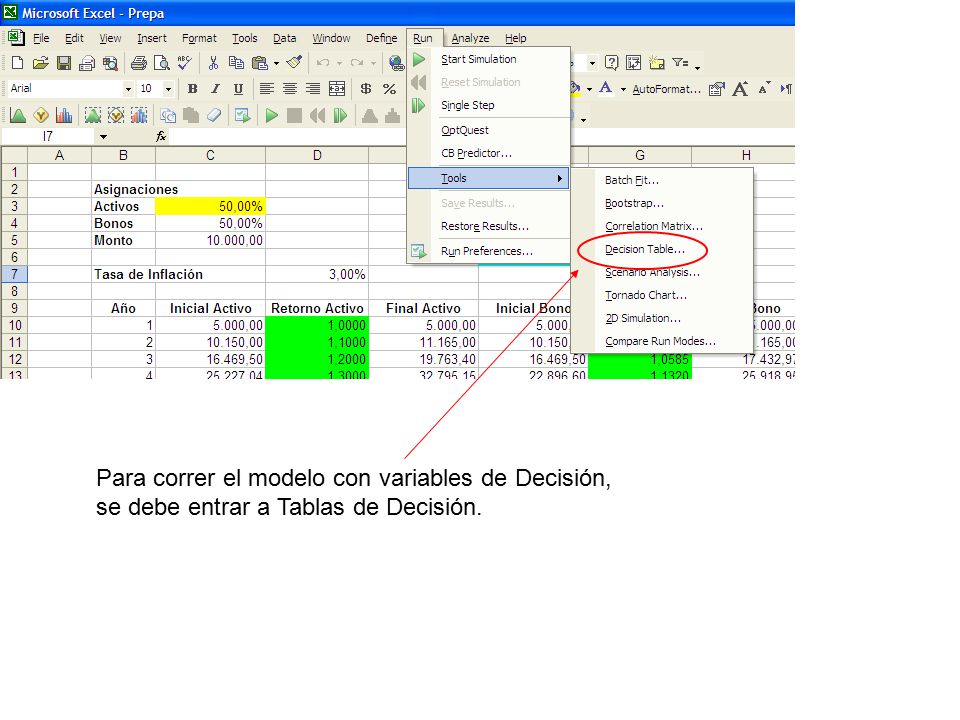Click the Single Step toolbar icon

[340, 115]
